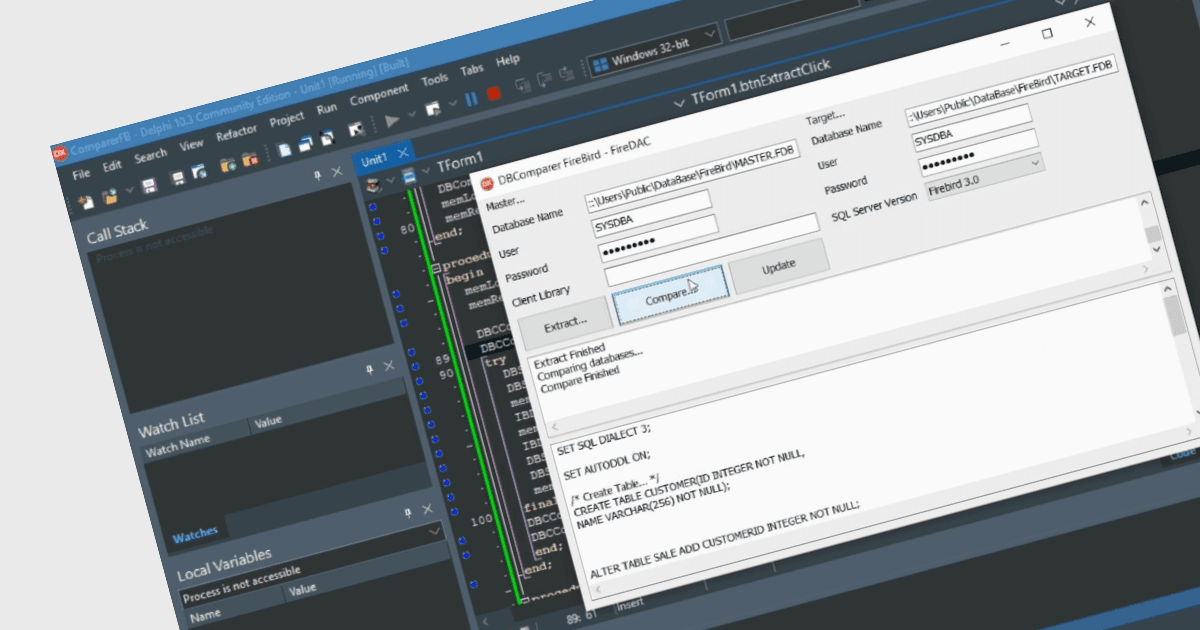Viewport: 1200px width, 630px height.
Task: Click the red Stop program button
Action: click(x=493, y=94)
